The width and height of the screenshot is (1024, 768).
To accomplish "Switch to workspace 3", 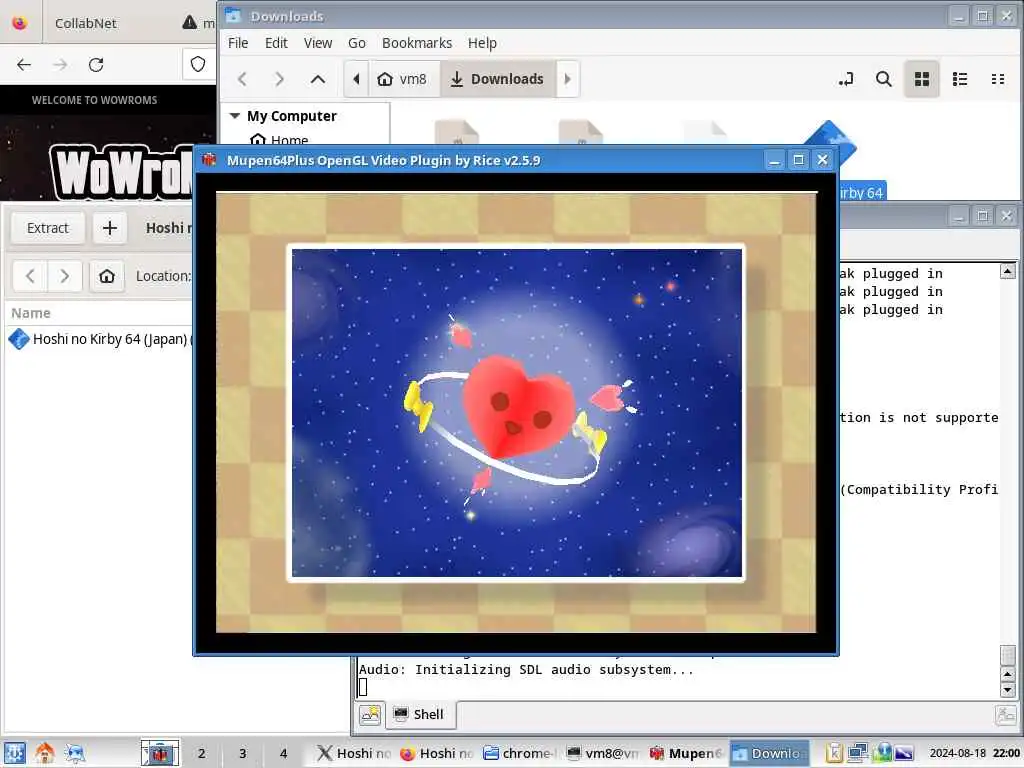I will click(242, 753).
